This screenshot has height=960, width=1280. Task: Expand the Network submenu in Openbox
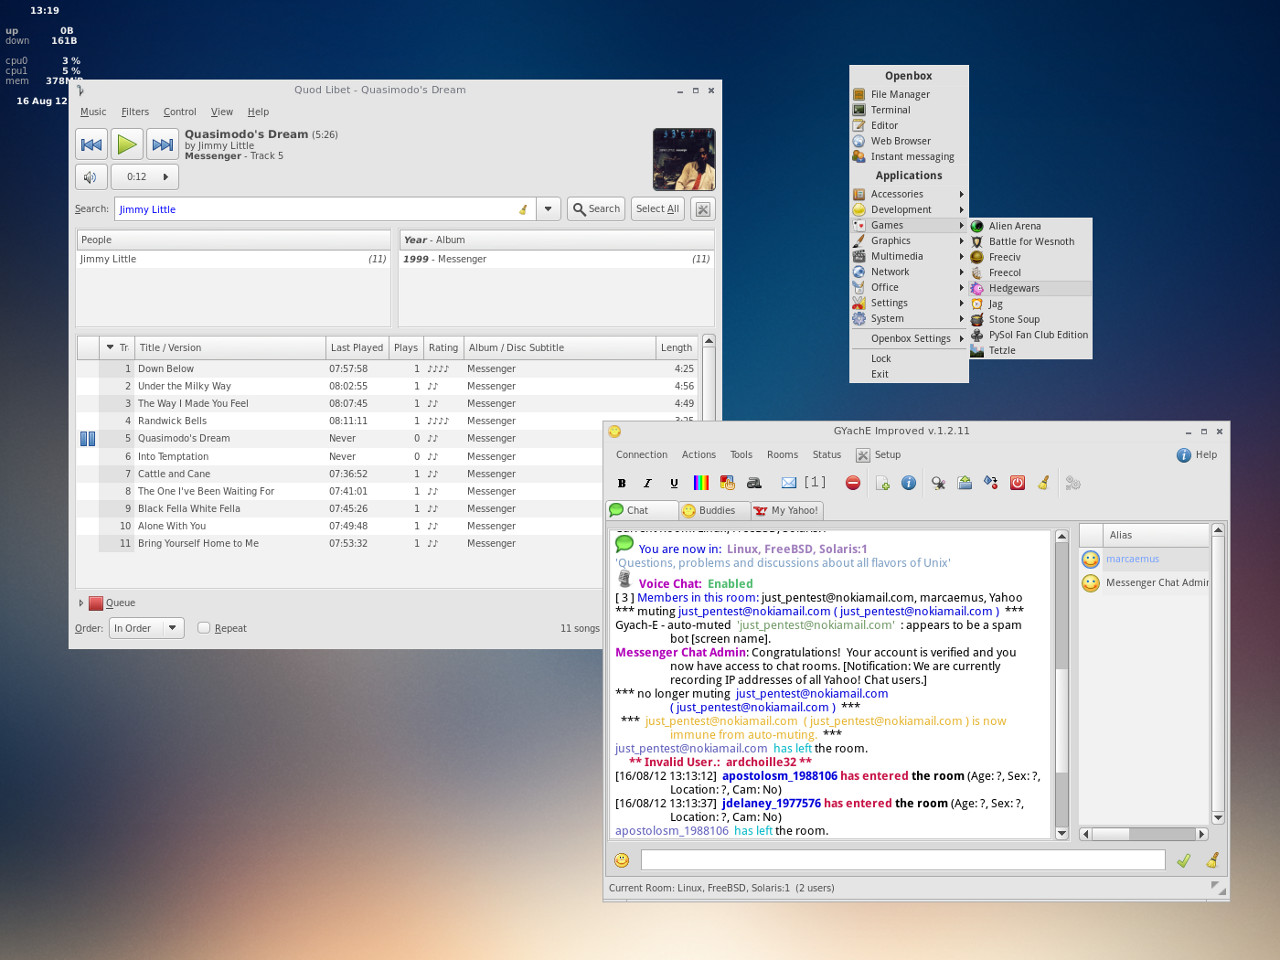tap(908, 272)
